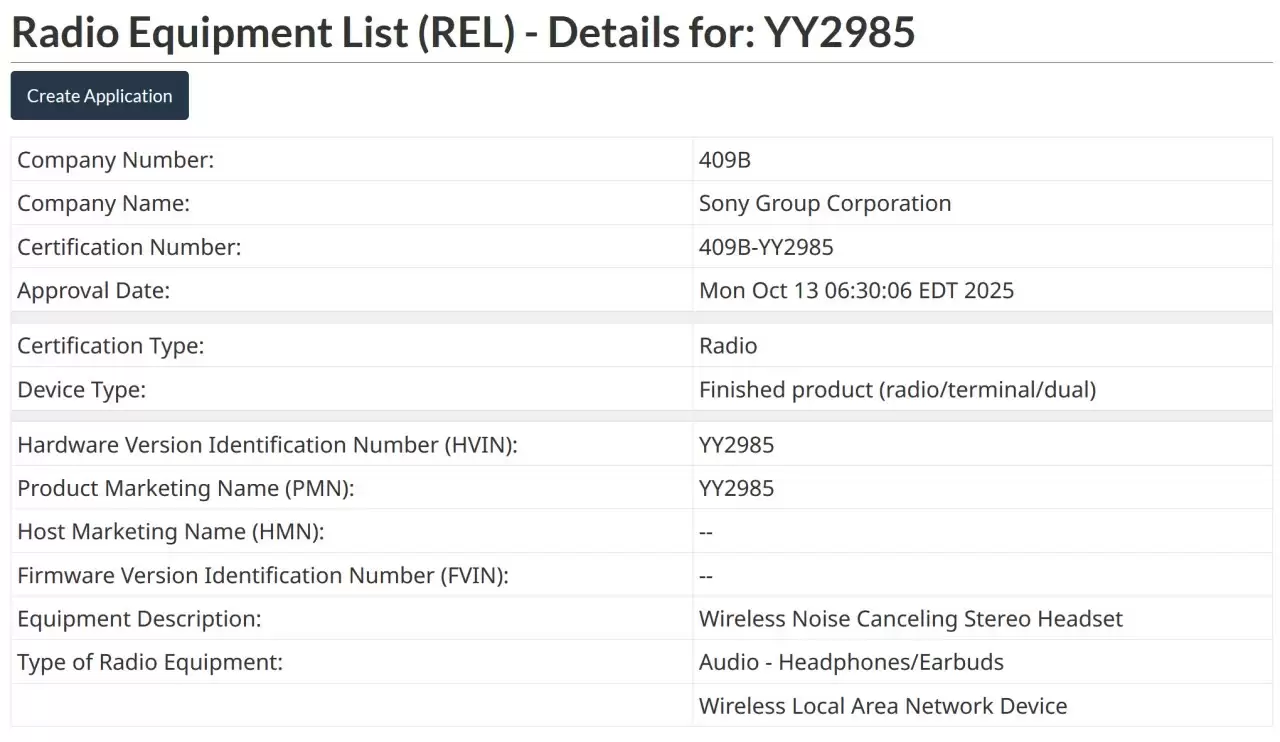The height and width of the screenshot is (742, 1280).
Task: Click the Approval Date label
Action: coord(93,291)
